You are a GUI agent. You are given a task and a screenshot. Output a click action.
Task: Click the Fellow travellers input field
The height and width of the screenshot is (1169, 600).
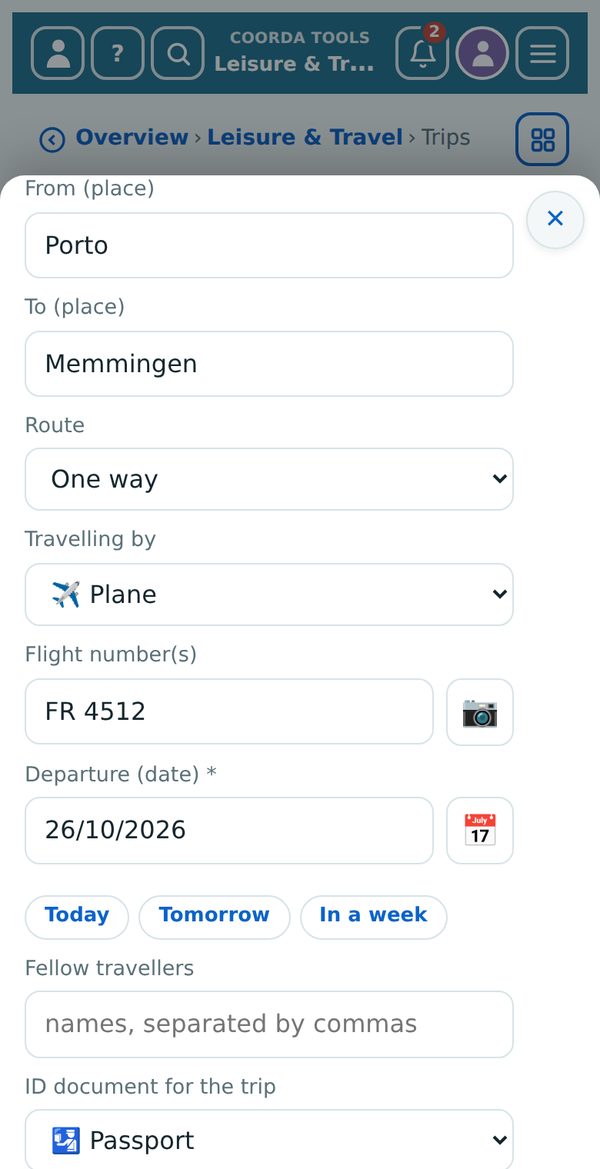pos(269,1024)
